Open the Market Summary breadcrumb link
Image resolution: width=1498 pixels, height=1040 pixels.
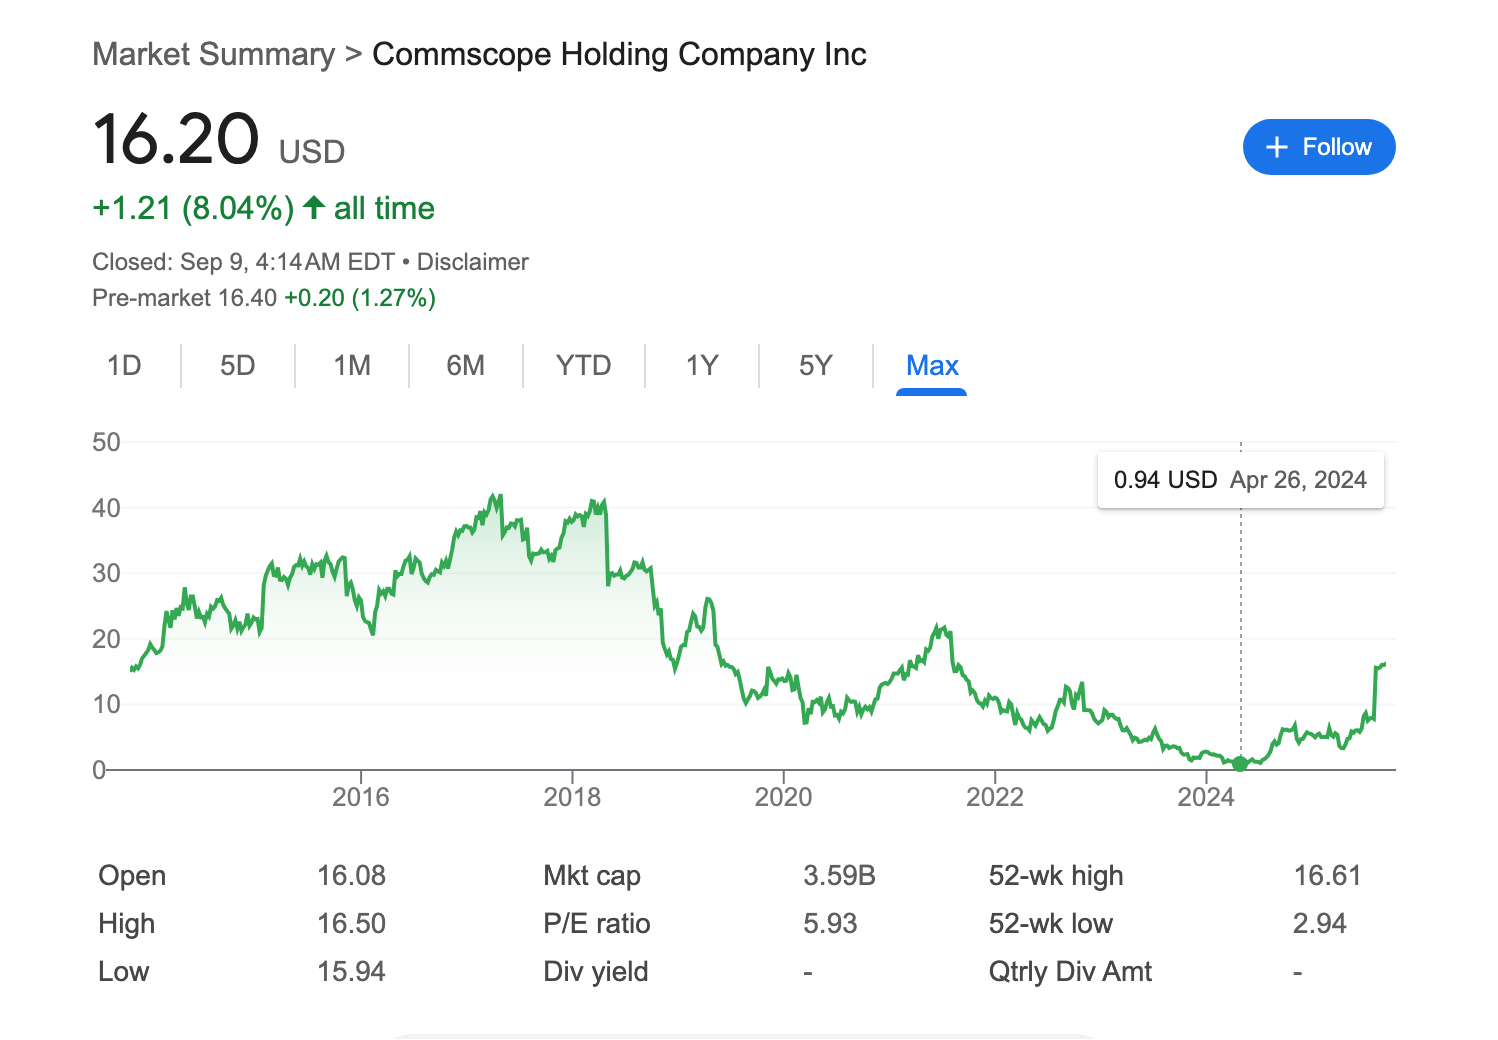(x=213, y=54)
